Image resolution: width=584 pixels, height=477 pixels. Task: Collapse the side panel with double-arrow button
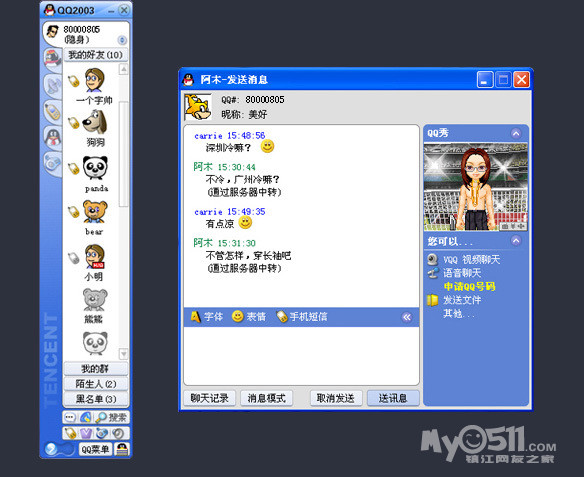click(x=407, y=317)
